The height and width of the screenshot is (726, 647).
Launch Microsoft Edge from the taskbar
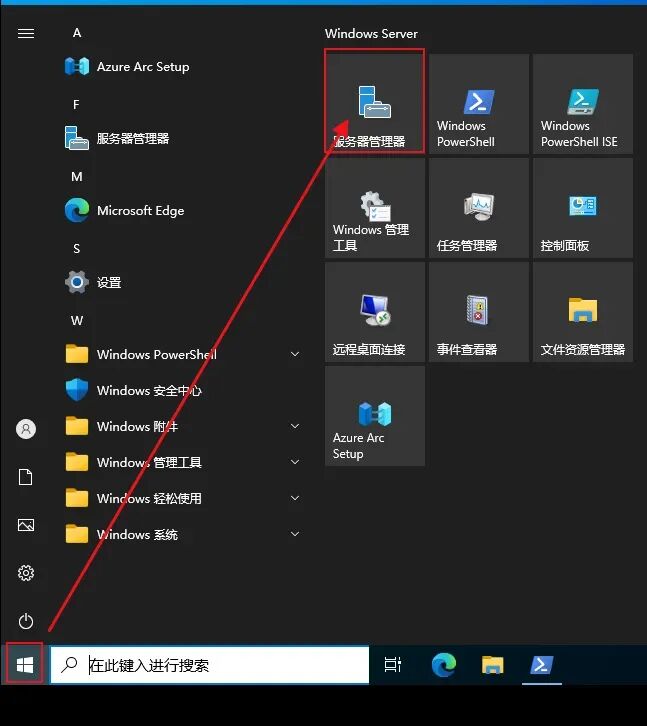(x=444, y=665)
